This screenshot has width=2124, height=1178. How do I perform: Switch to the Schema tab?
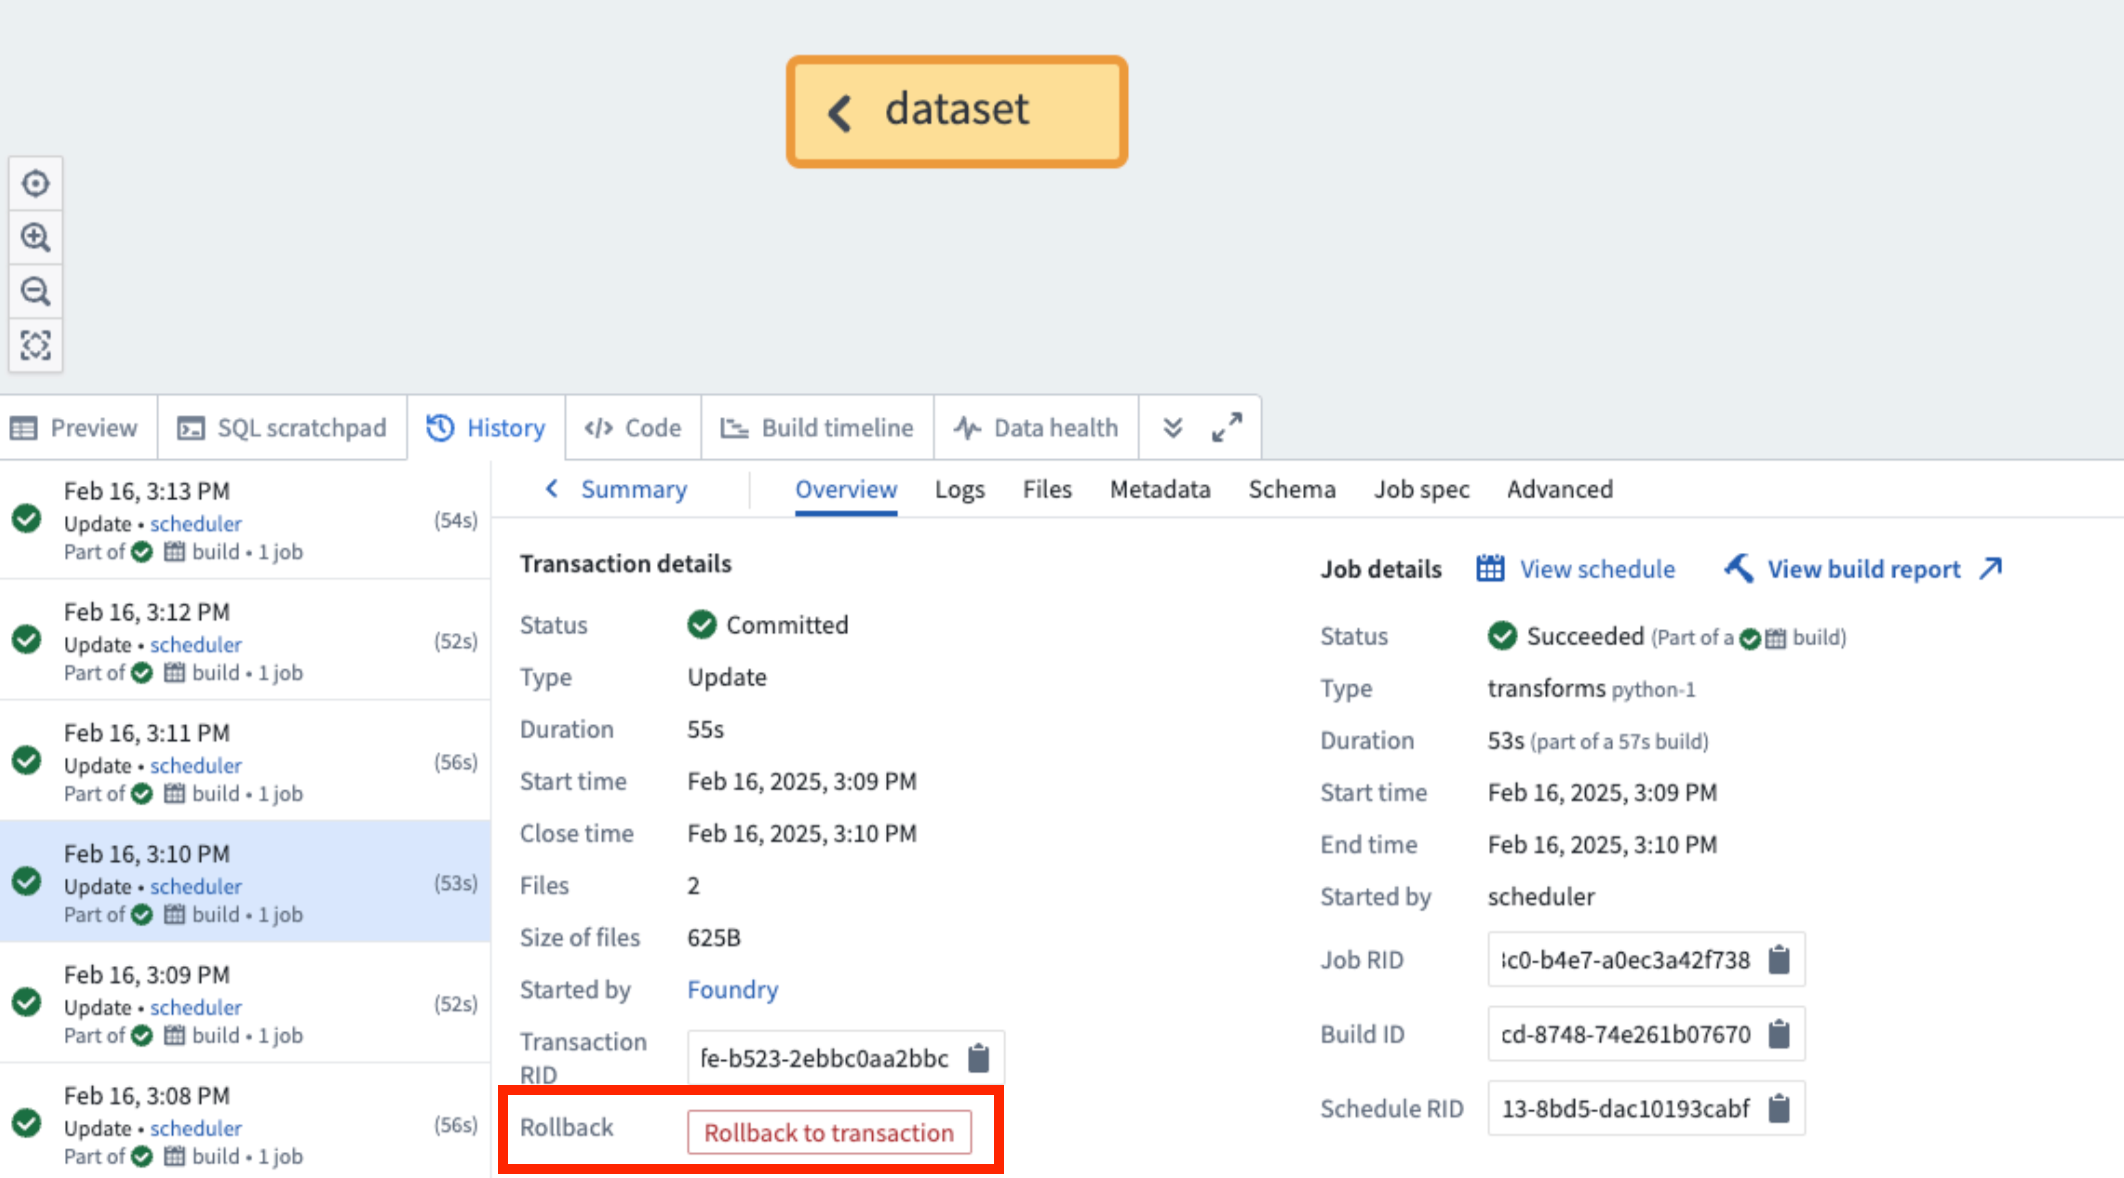pos(1292,489)
